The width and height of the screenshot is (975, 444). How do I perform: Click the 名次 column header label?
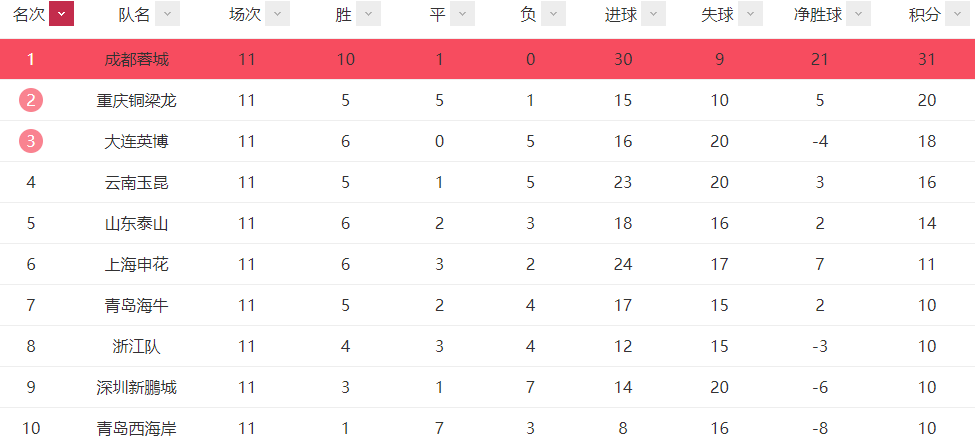pyautogui.click(x=29, y=15)
